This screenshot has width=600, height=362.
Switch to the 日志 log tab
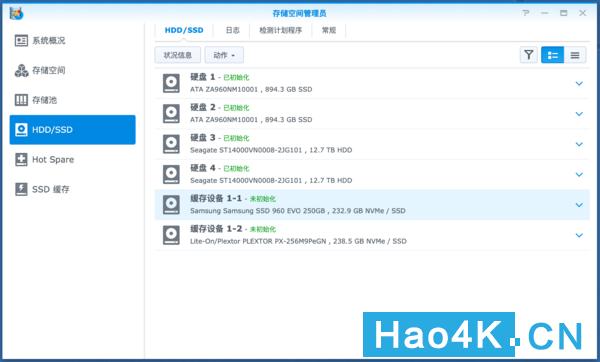[232, 30]
